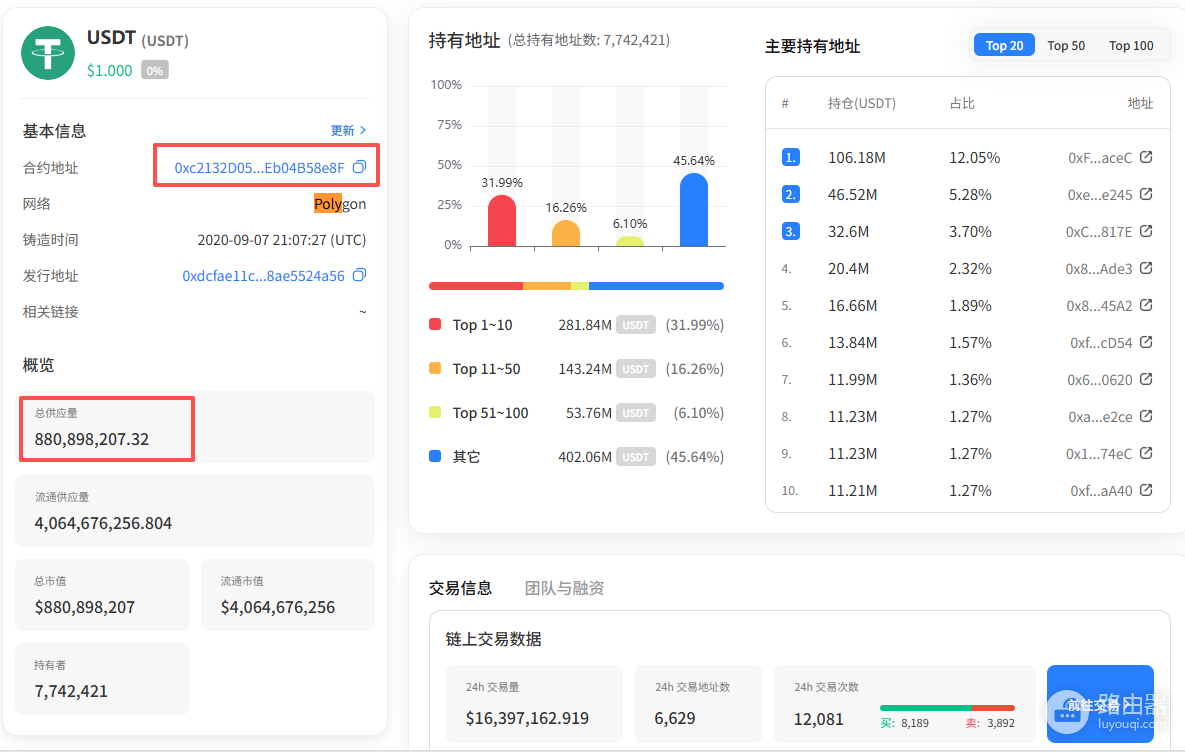This screenshot has width=1185, height=752.
Task: Open external link for address 0xe...e245
Action: click(1146, 194)
